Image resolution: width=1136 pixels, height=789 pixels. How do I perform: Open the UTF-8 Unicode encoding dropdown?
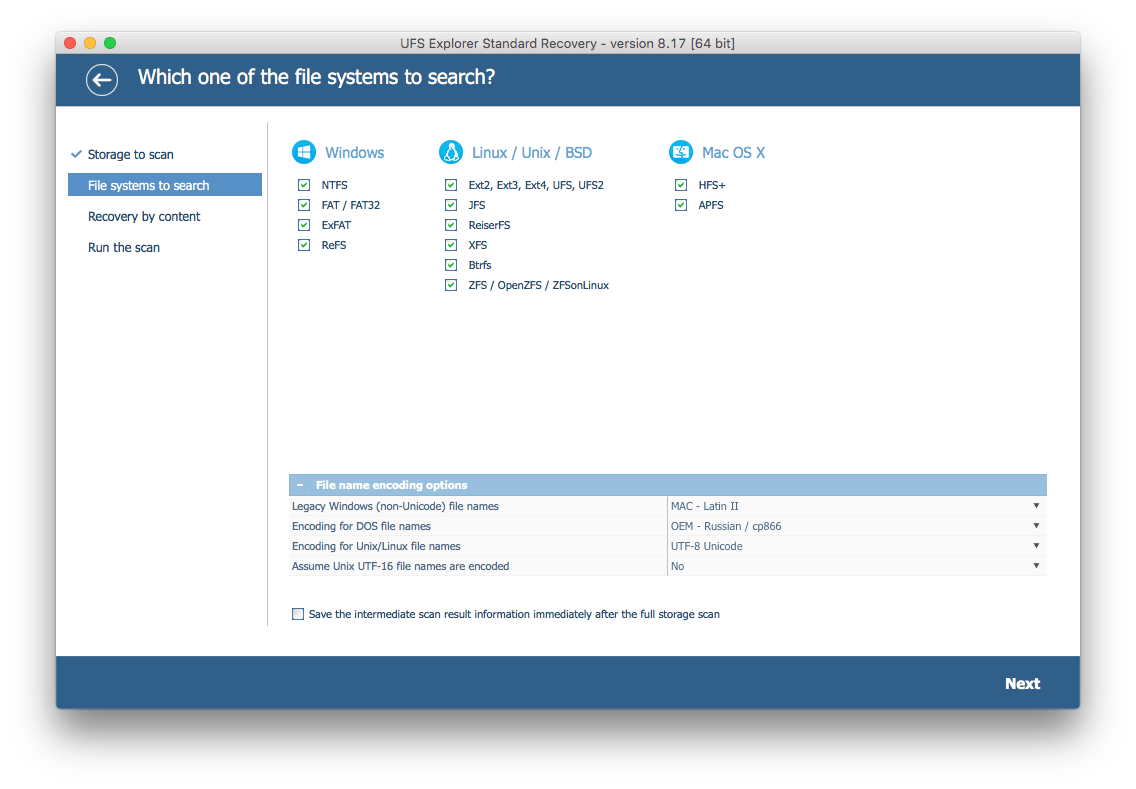point(856,546)
